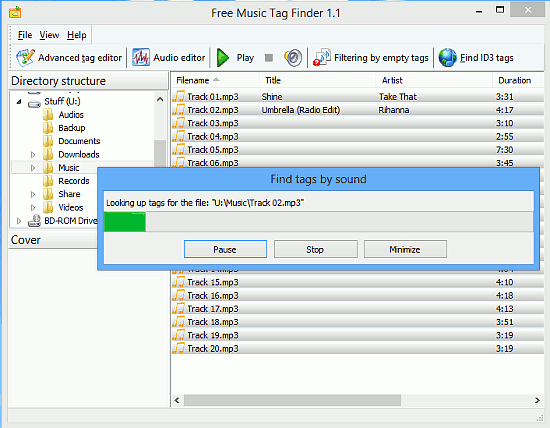Minimize the Find tags by sound dialog

click(x=405, y=249)
